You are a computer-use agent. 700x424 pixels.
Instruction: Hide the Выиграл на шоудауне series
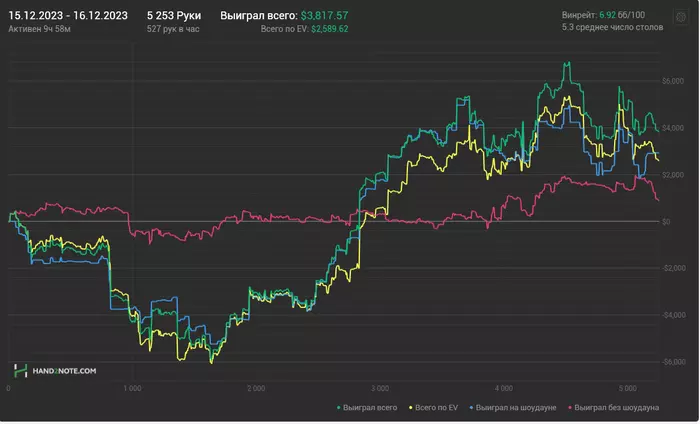[516, 409]
